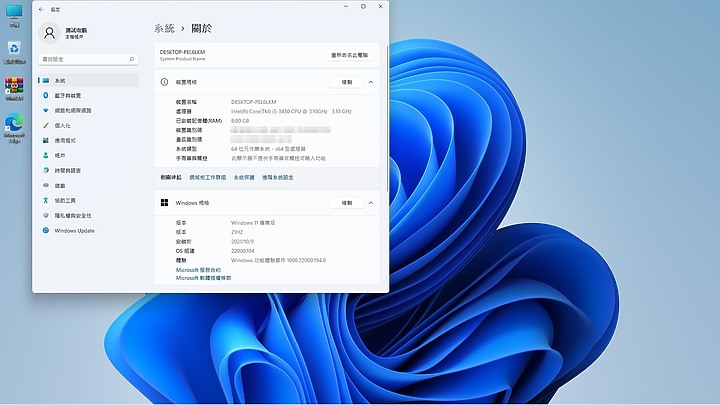720x405 pixels.
Task: Open the Microsoft 服務合約 link
Action: point(198,270)
